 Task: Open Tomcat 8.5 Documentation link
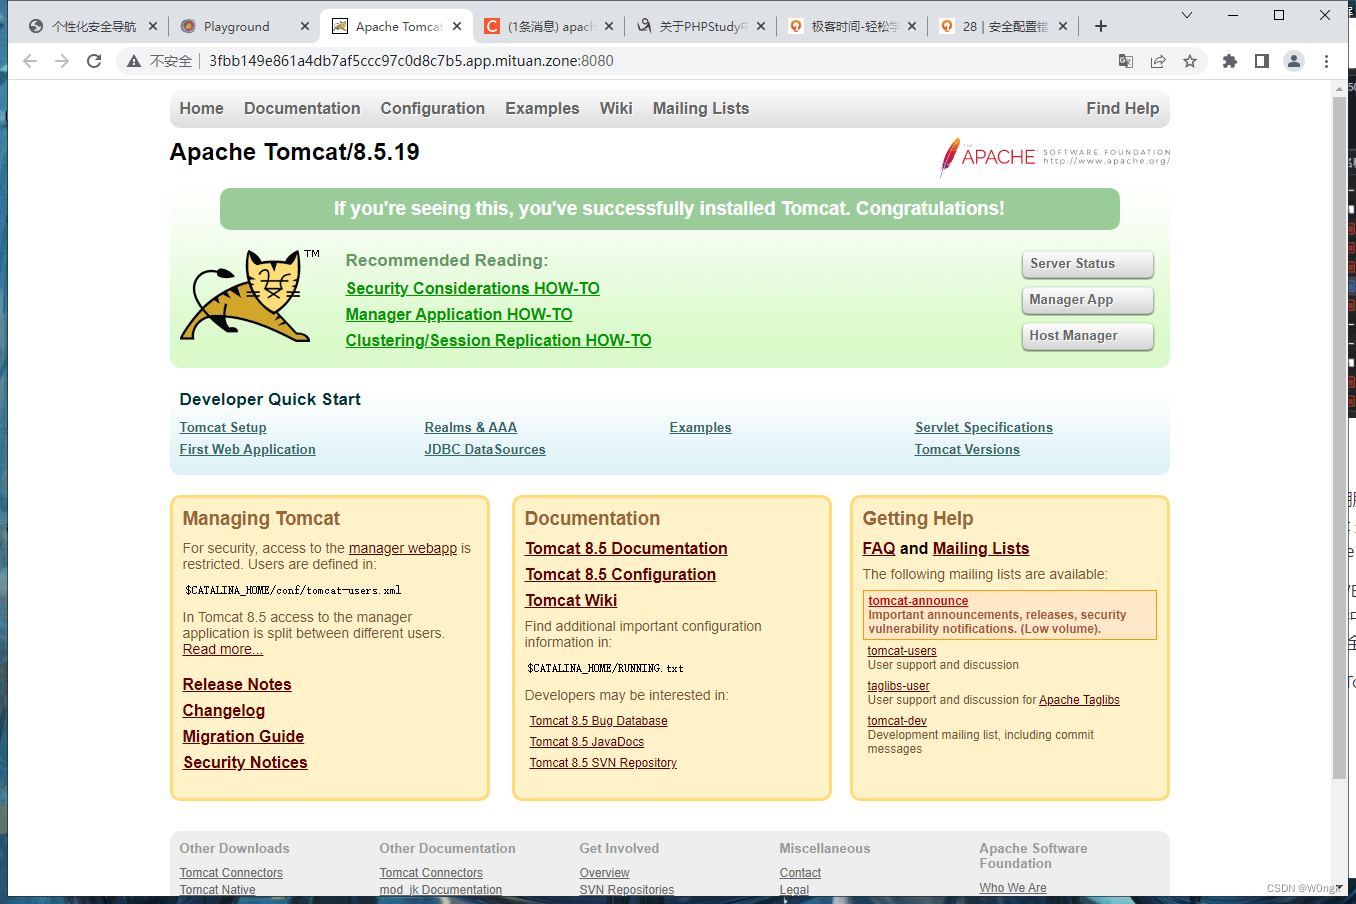[626, 548]
